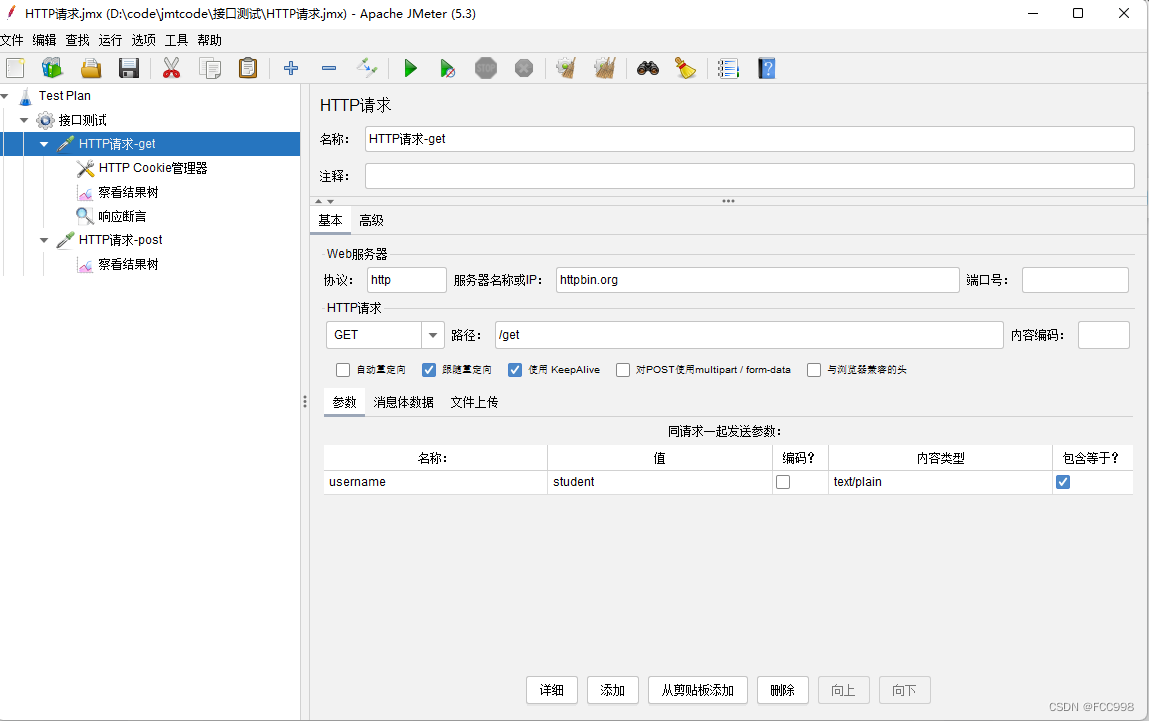Click the 从剪贴板添加 button
The height and width of the screenshot is (721, 1149).
point(698,690)
